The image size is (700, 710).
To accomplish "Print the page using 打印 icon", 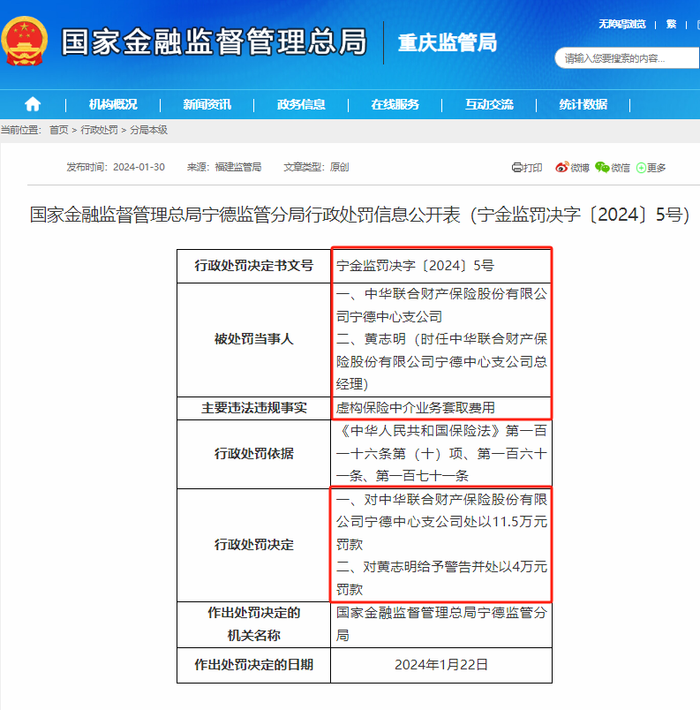I will 527,167.
